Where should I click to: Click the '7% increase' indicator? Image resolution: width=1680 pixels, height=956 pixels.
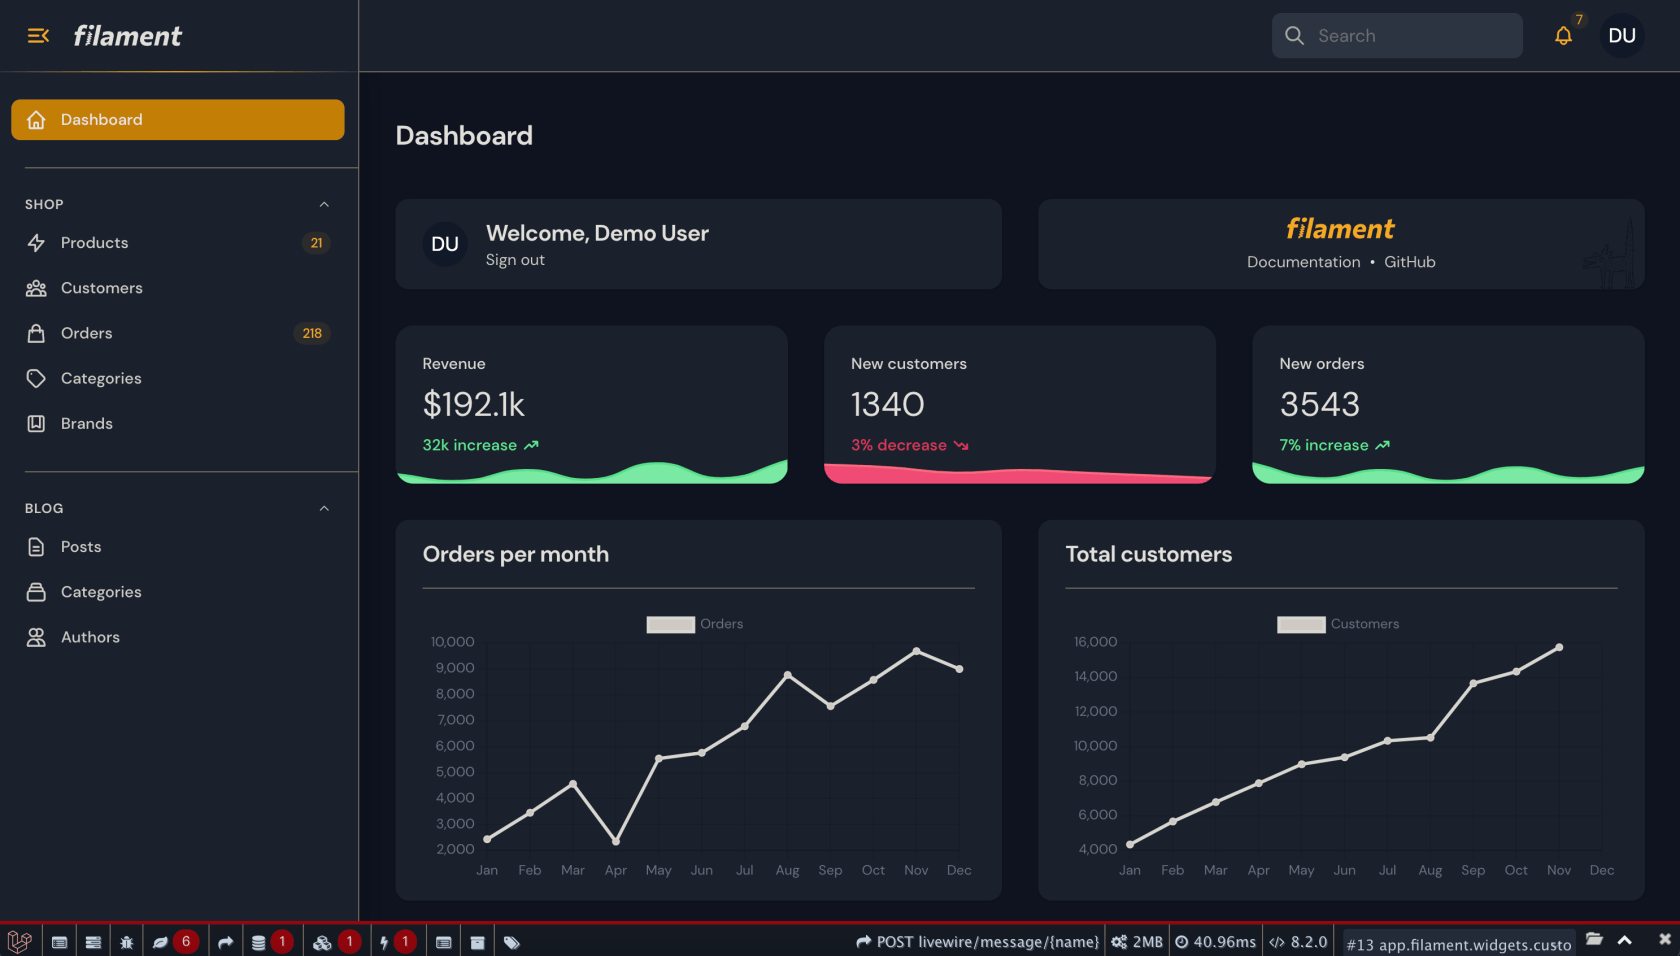(x=1334, y=445)
